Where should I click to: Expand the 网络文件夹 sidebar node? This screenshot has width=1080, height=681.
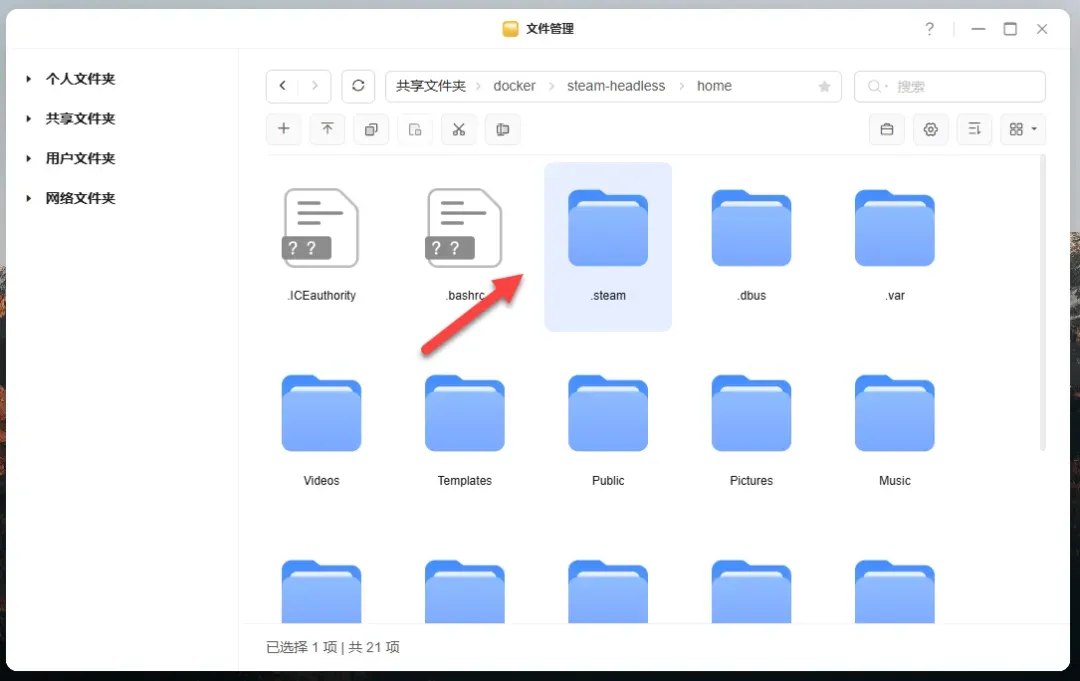pyautogui.click(x=30, y=199)
